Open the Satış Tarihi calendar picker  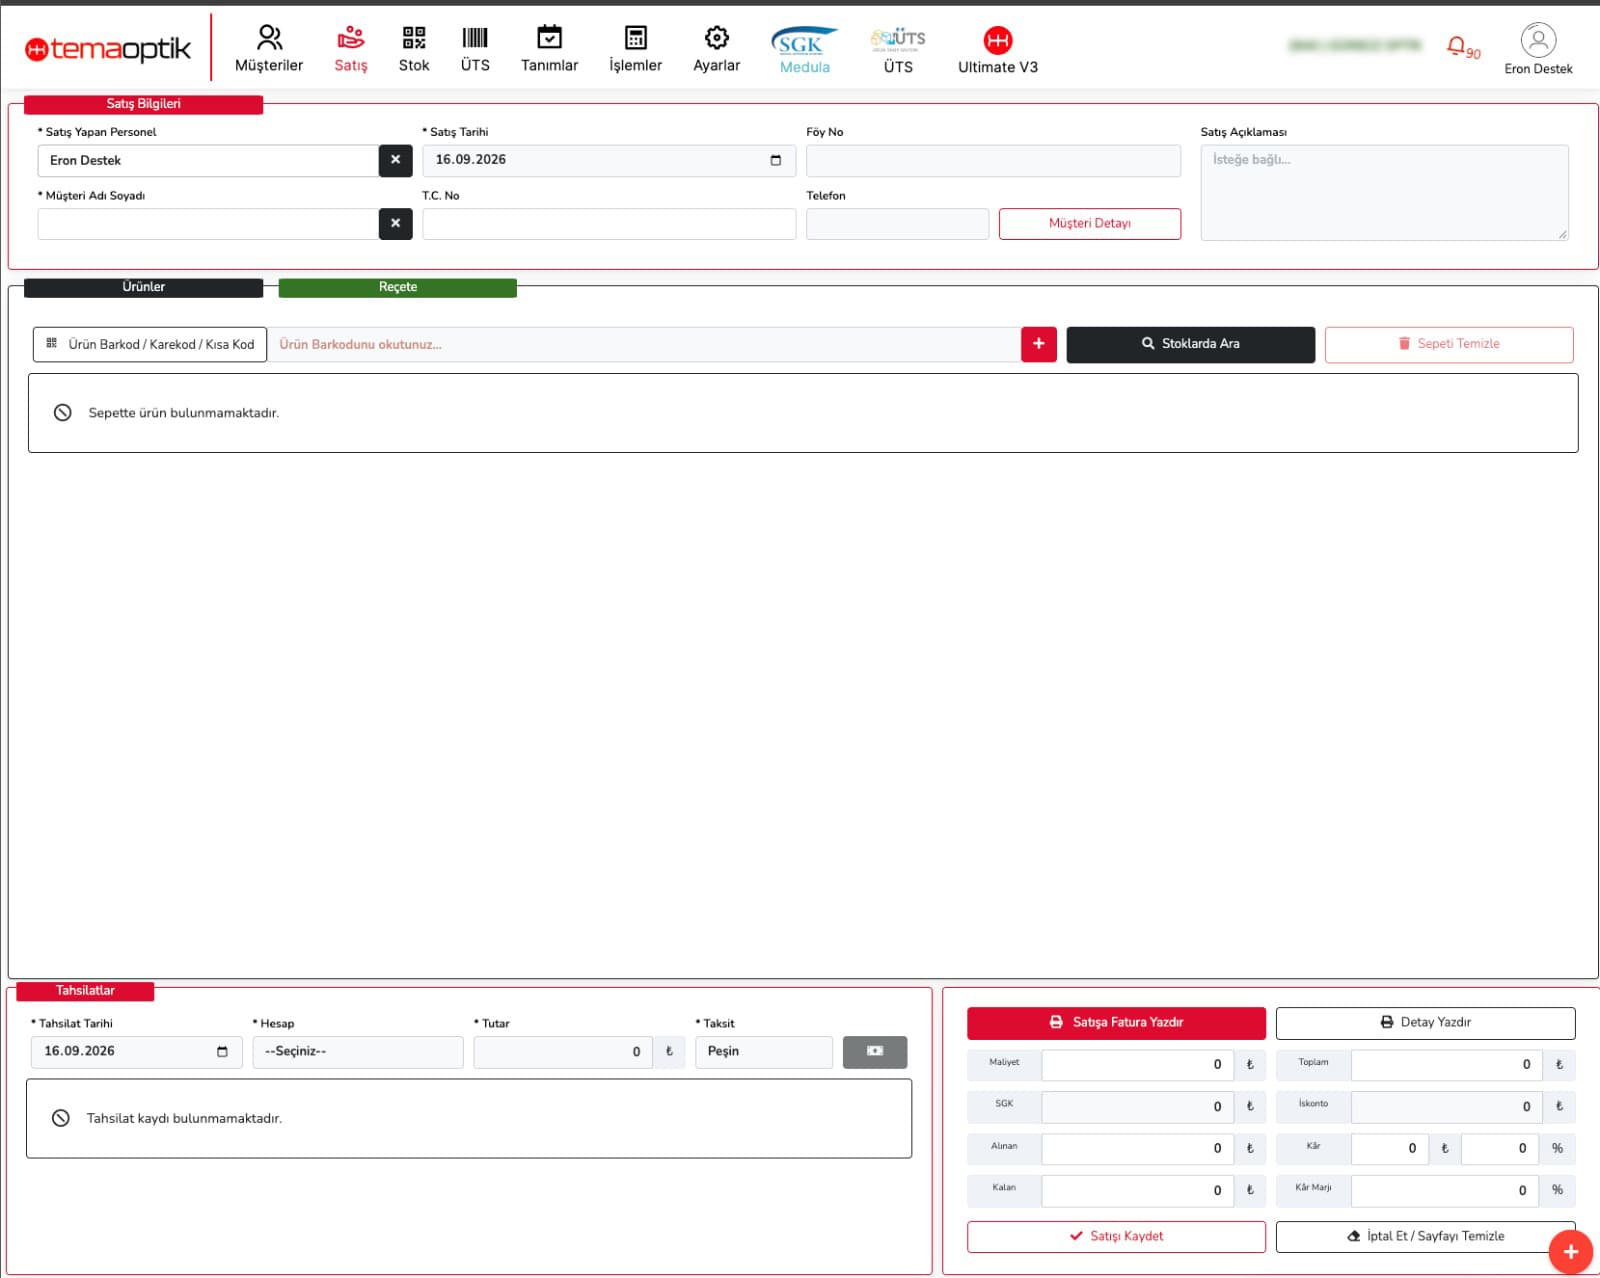(x=776, y=160)
